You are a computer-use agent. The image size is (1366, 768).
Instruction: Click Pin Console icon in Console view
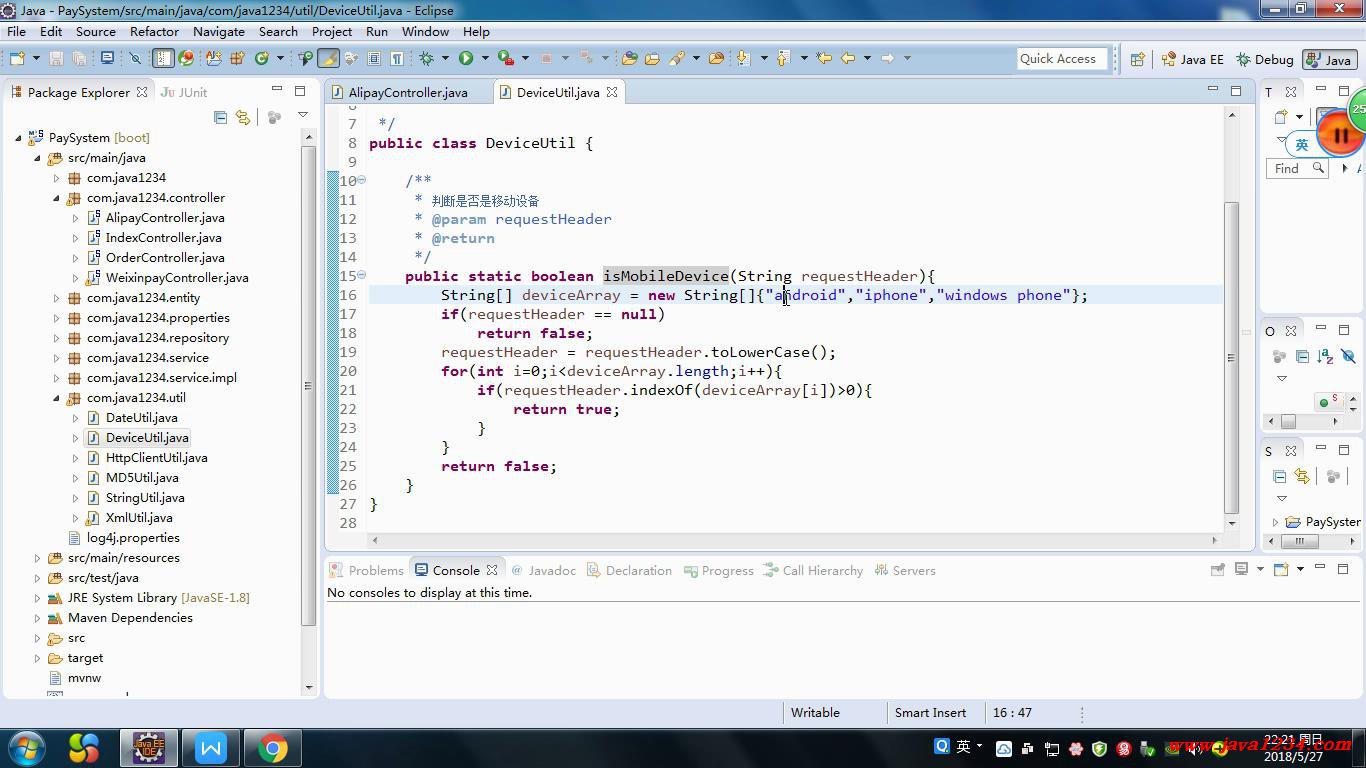(1218, 569)
